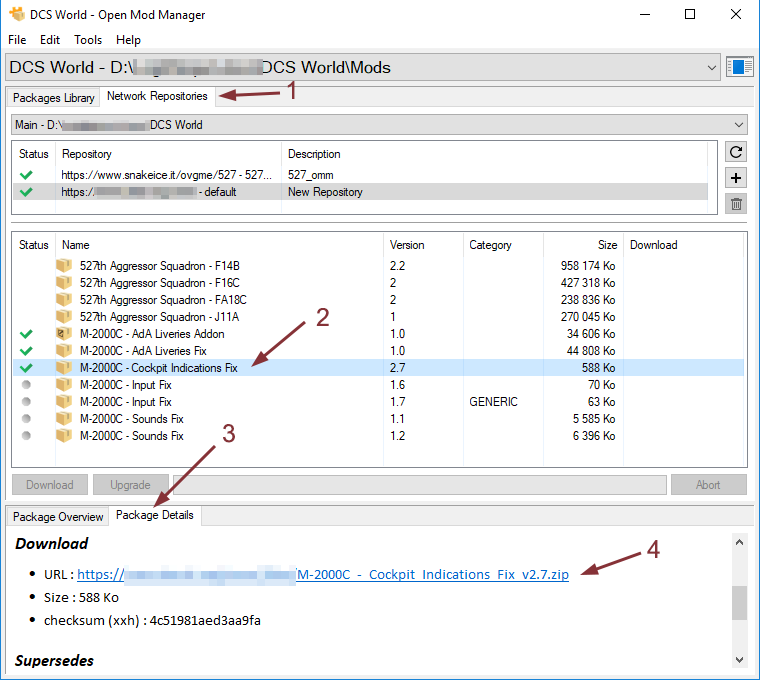Open the Edit menu
The width and height of the screenshot is (760, 680).
coord(50,40)
